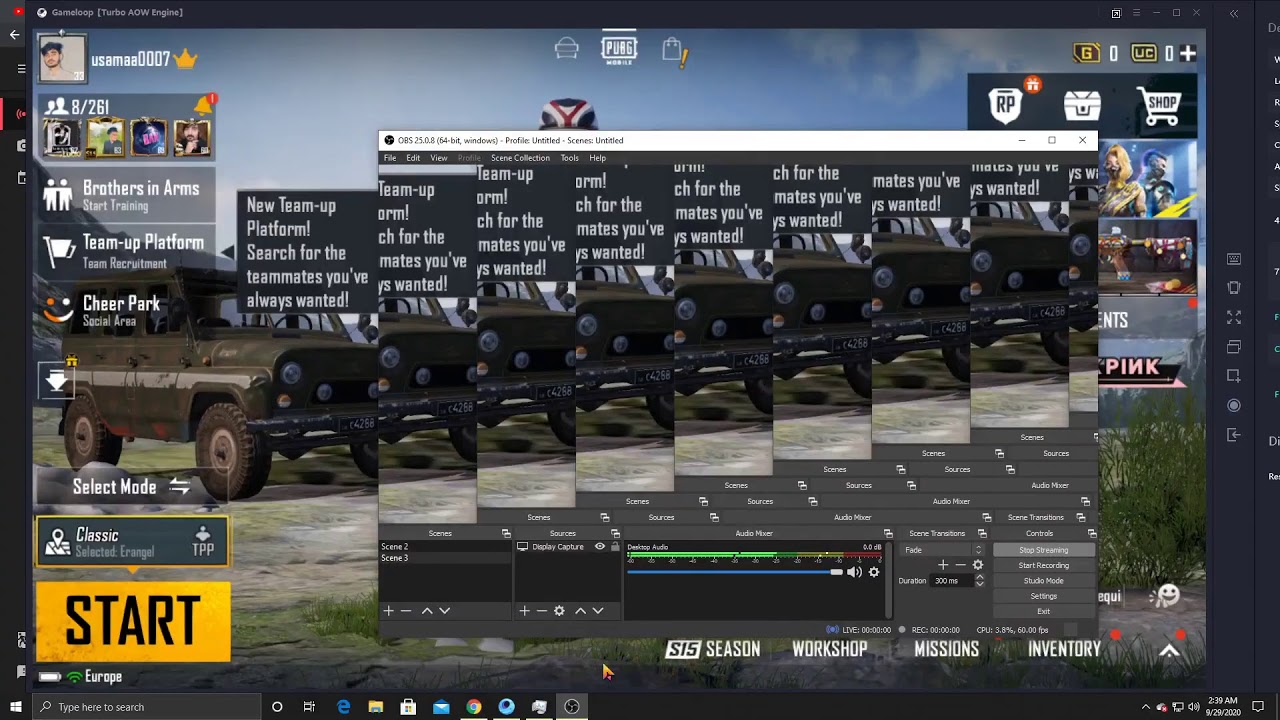Image resolution: width=1280 pixels, height=720 pixels.
Task: Decrease transition Duration with down arrow
Action: [979, 583]
